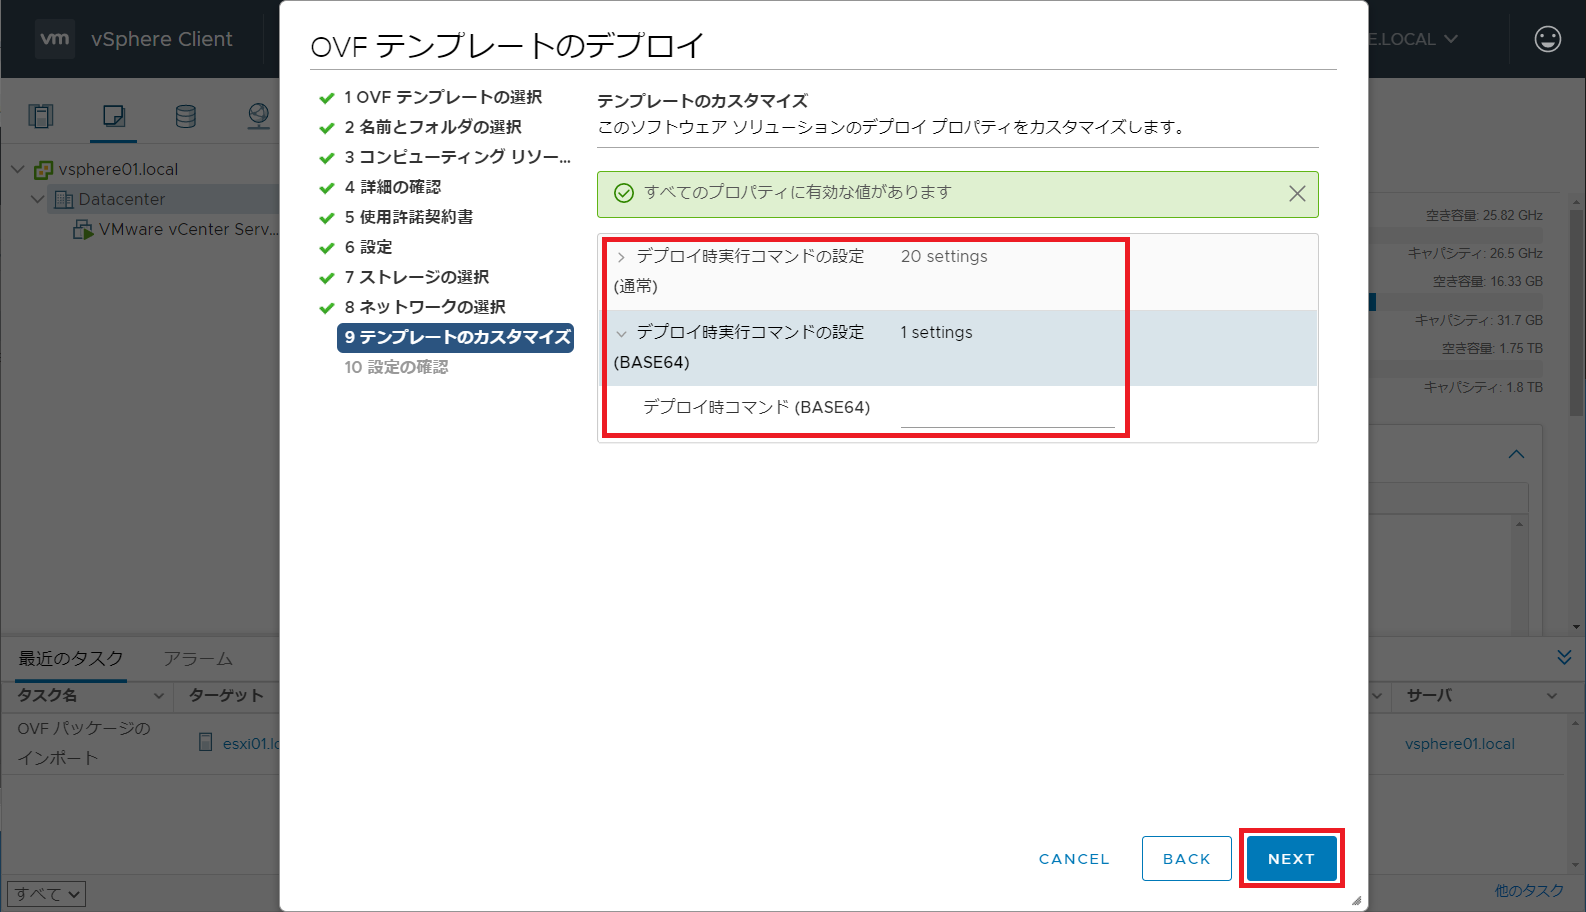Collapse デプロイ時実行コマンドの設定 (BASE64) section

pyautogui.click(x=621, y=333)
